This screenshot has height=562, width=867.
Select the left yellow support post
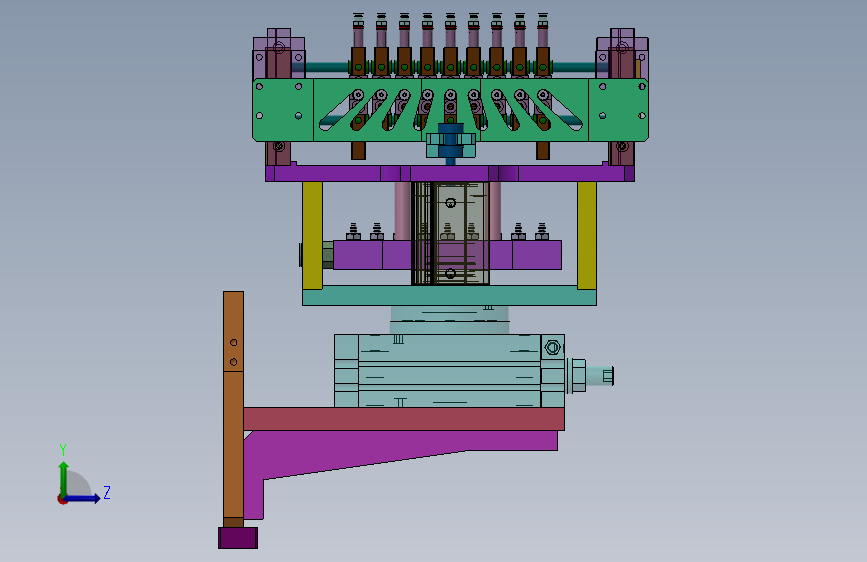pyautogui.click(x=312, y=235)
